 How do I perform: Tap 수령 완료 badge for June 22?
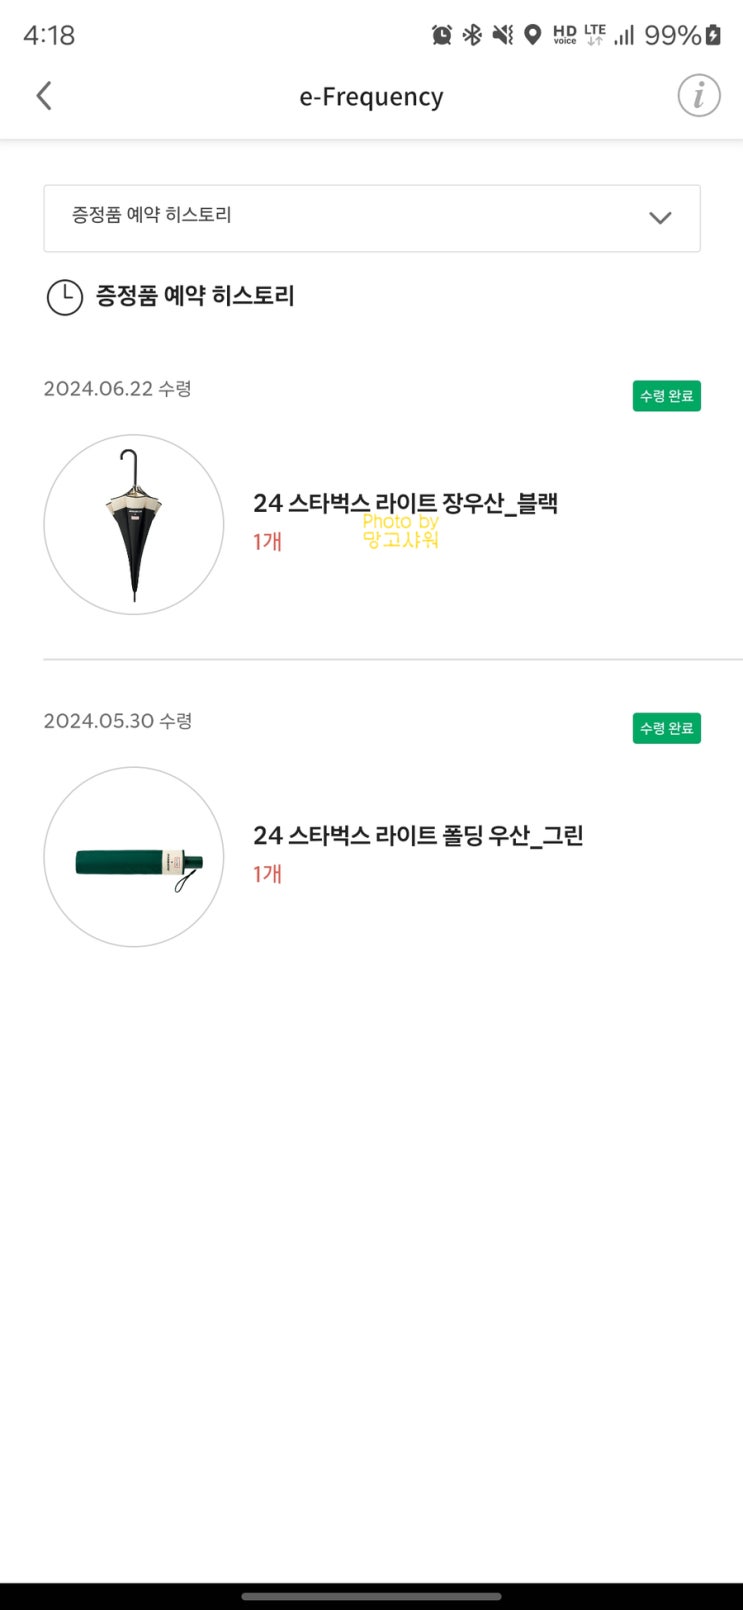coord(666,396)
